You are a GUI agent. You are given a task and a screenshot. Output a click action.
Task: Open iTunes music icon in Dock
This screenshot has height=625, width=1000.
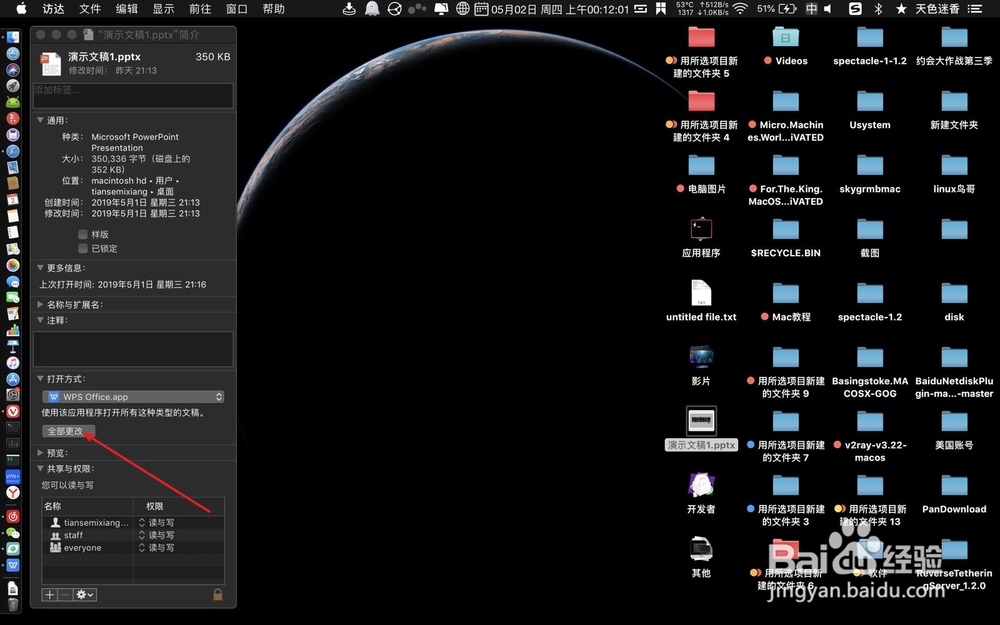pos(13,362)
